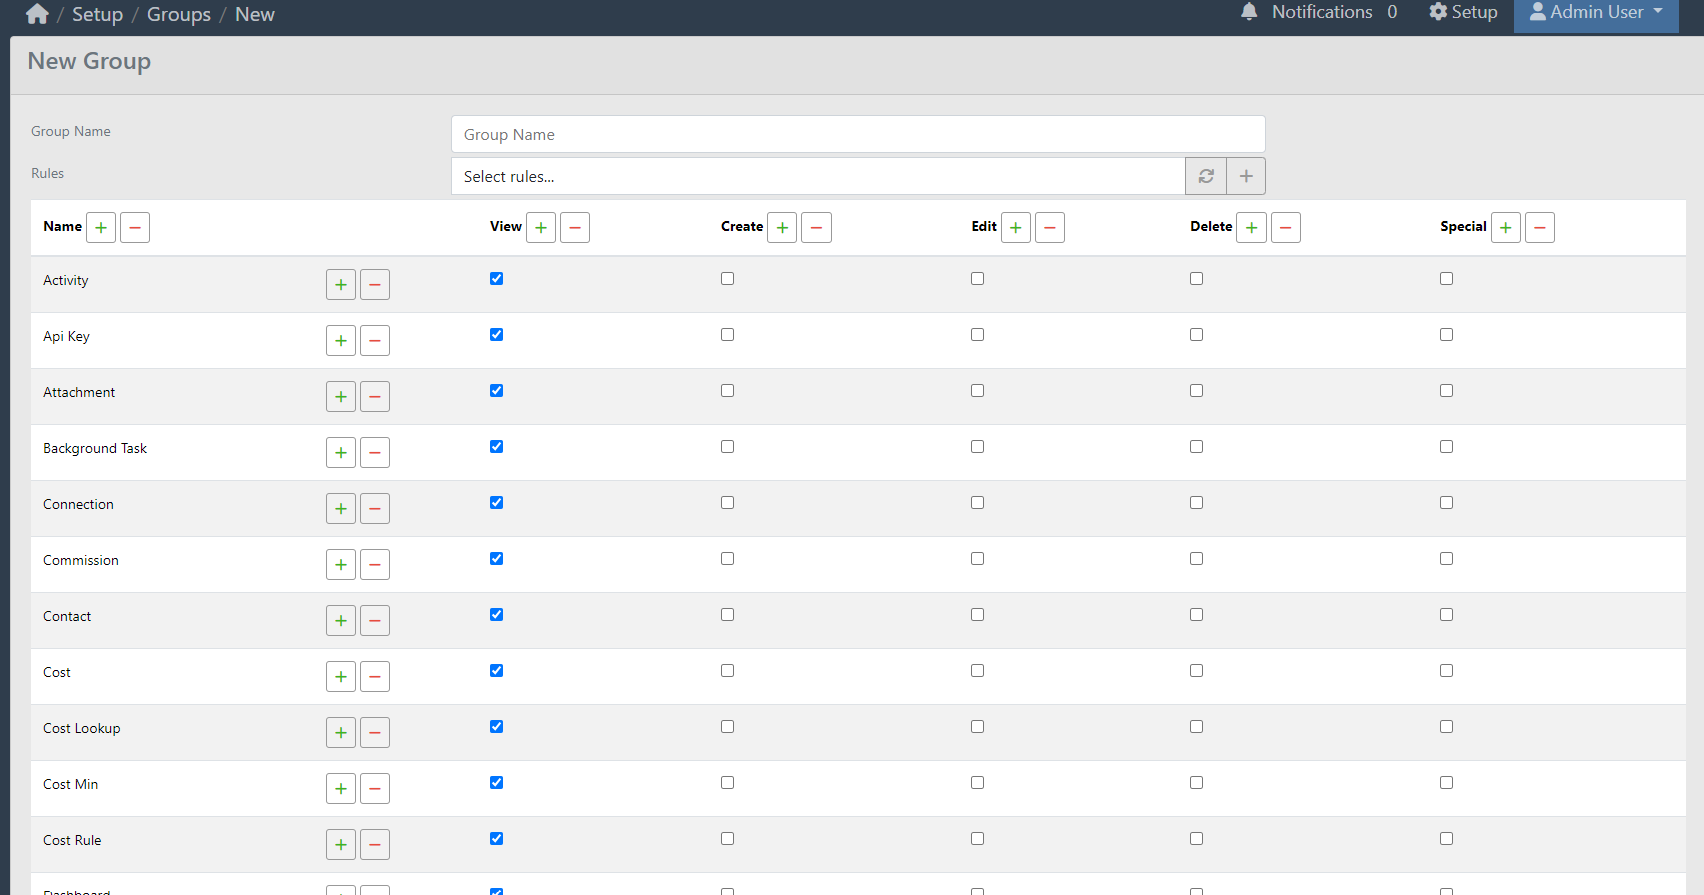The height and width of the screenshot is (895, 1704).
Task: Click Setup in the breadcrumb
Action: [x=97, y=14]
